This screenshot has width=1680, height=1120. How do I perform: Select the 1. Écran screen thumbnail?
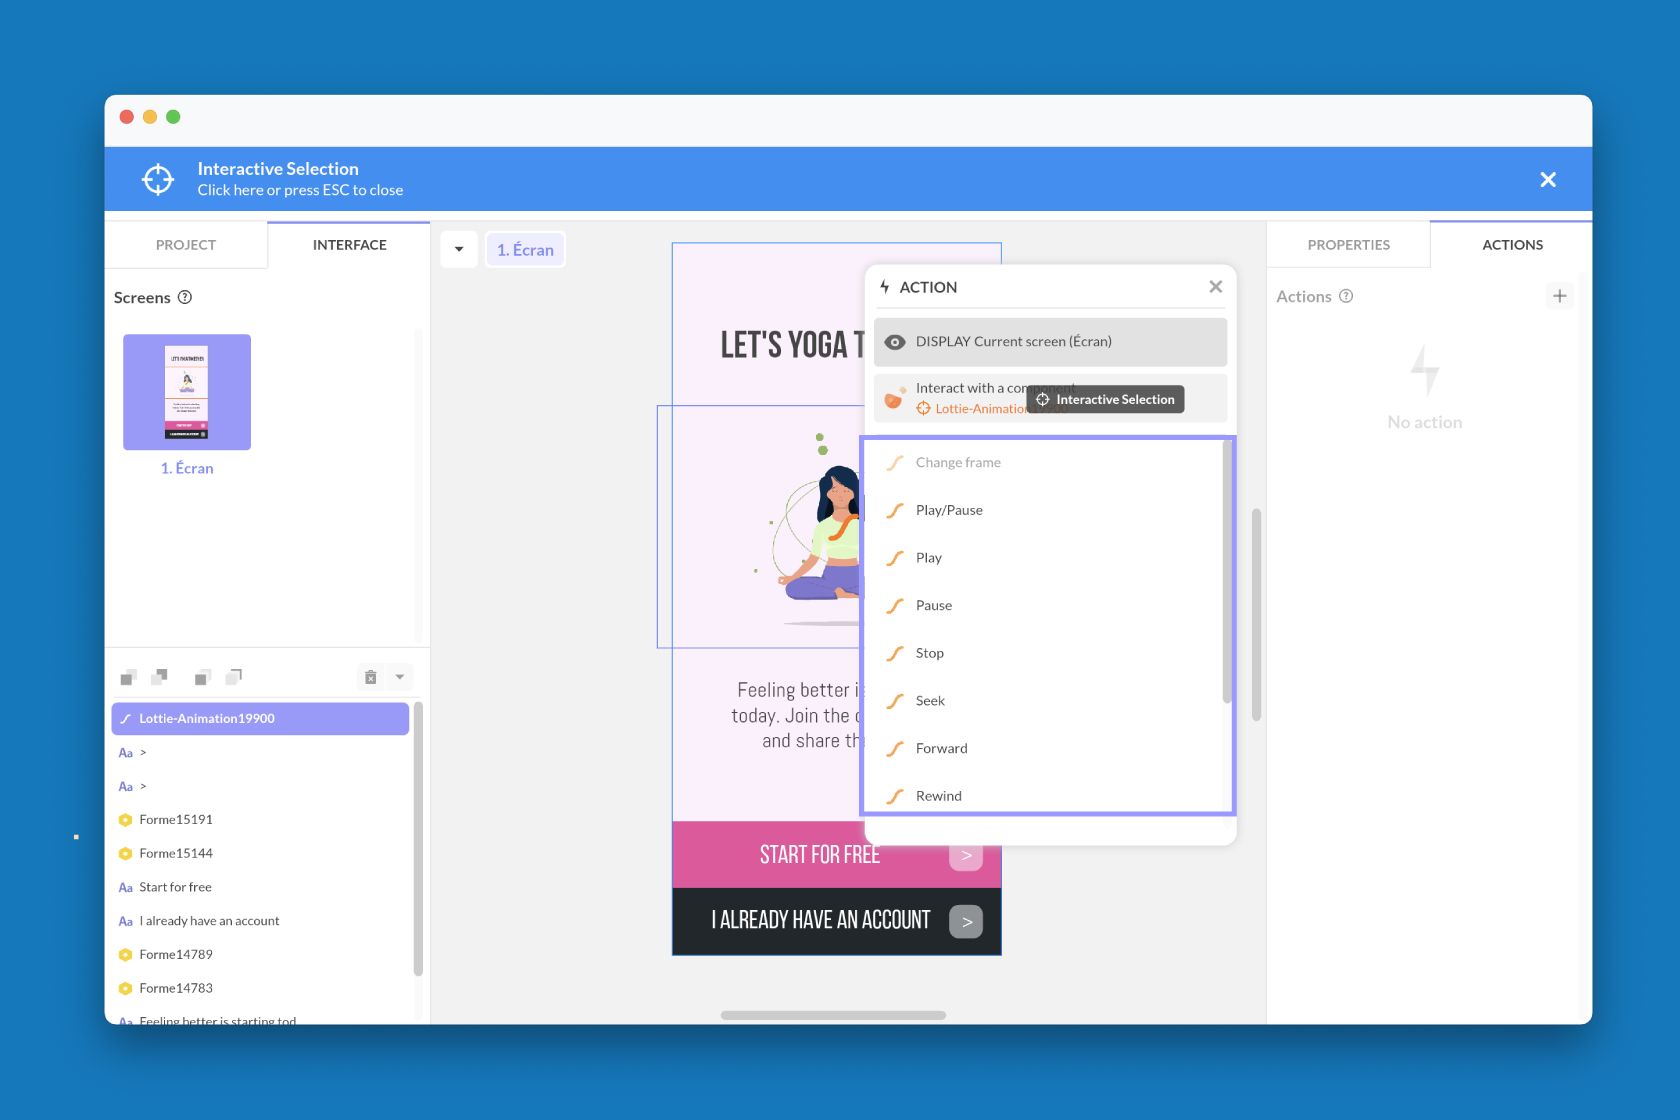click(x=186, y=391)
